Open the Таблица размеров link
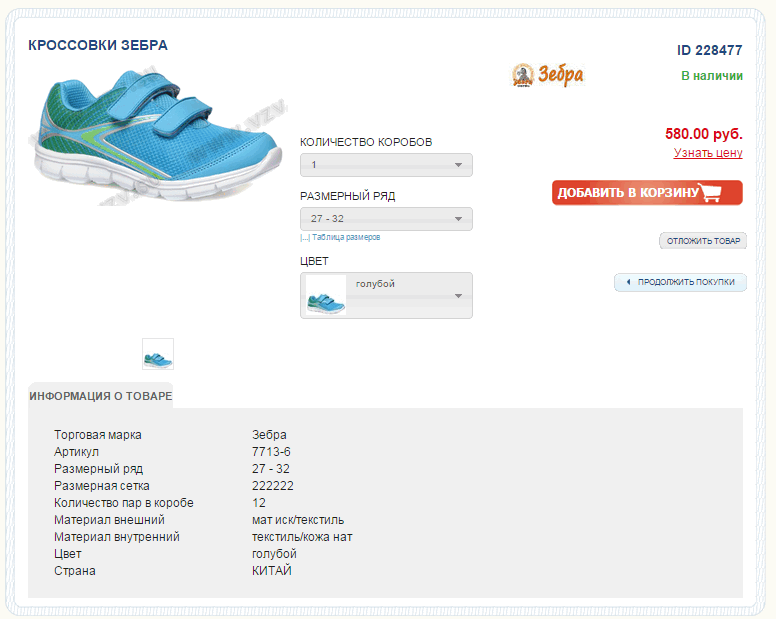The image size is (776, 619). pyautogui.click(x=346, y=238)
